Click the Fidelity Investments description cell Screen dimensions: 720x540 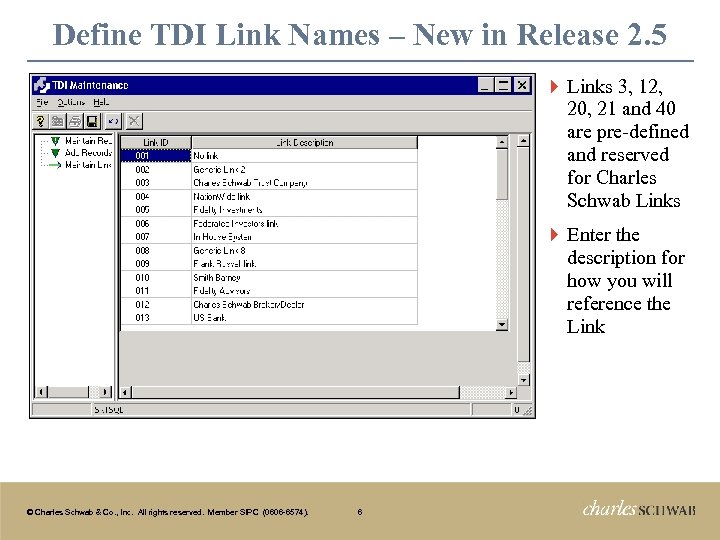(304, 210)
